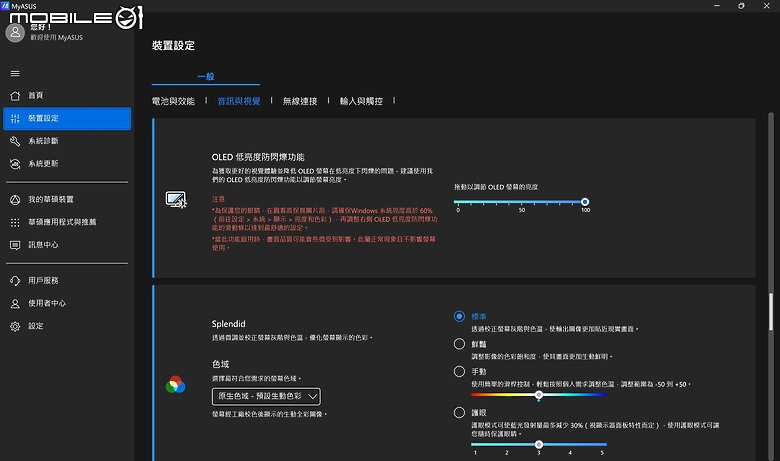780x461 pixels.
Task: Click the OLED brightness slider handle
Action: (x=585, y=201)
